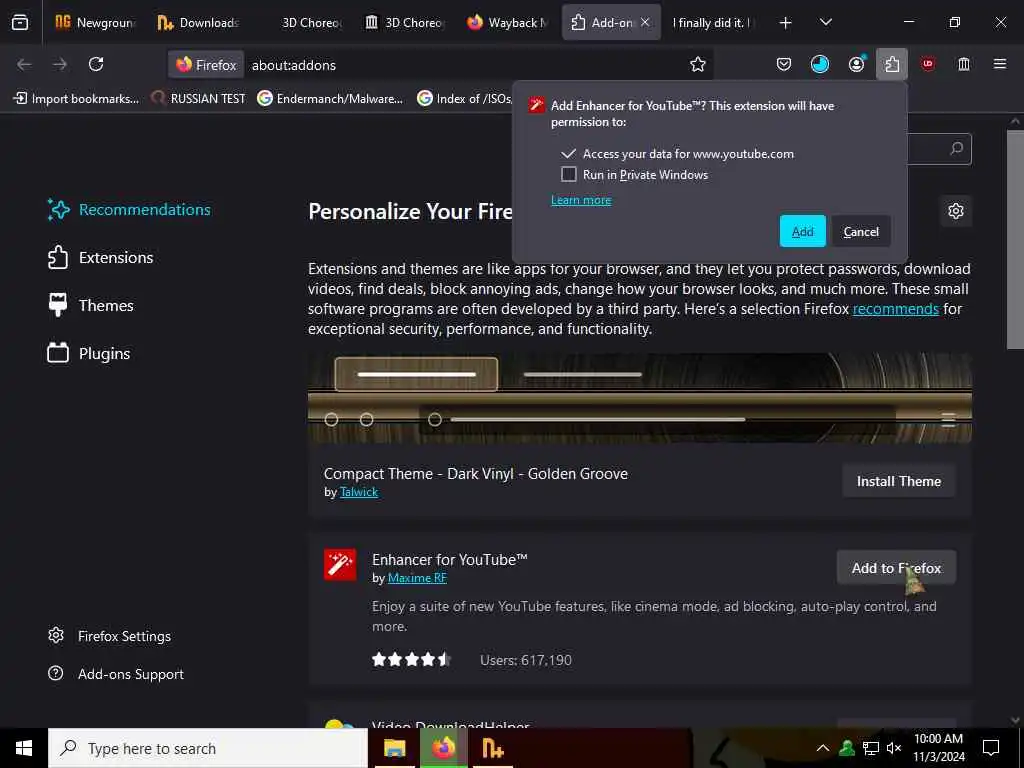Switch to the Downloads tab

(199, 22)
